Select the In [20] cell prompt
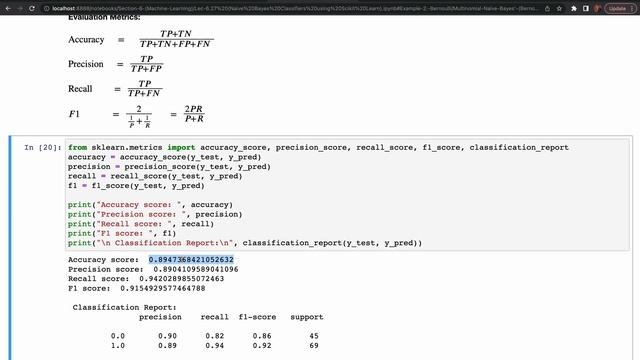 [42, 147]
